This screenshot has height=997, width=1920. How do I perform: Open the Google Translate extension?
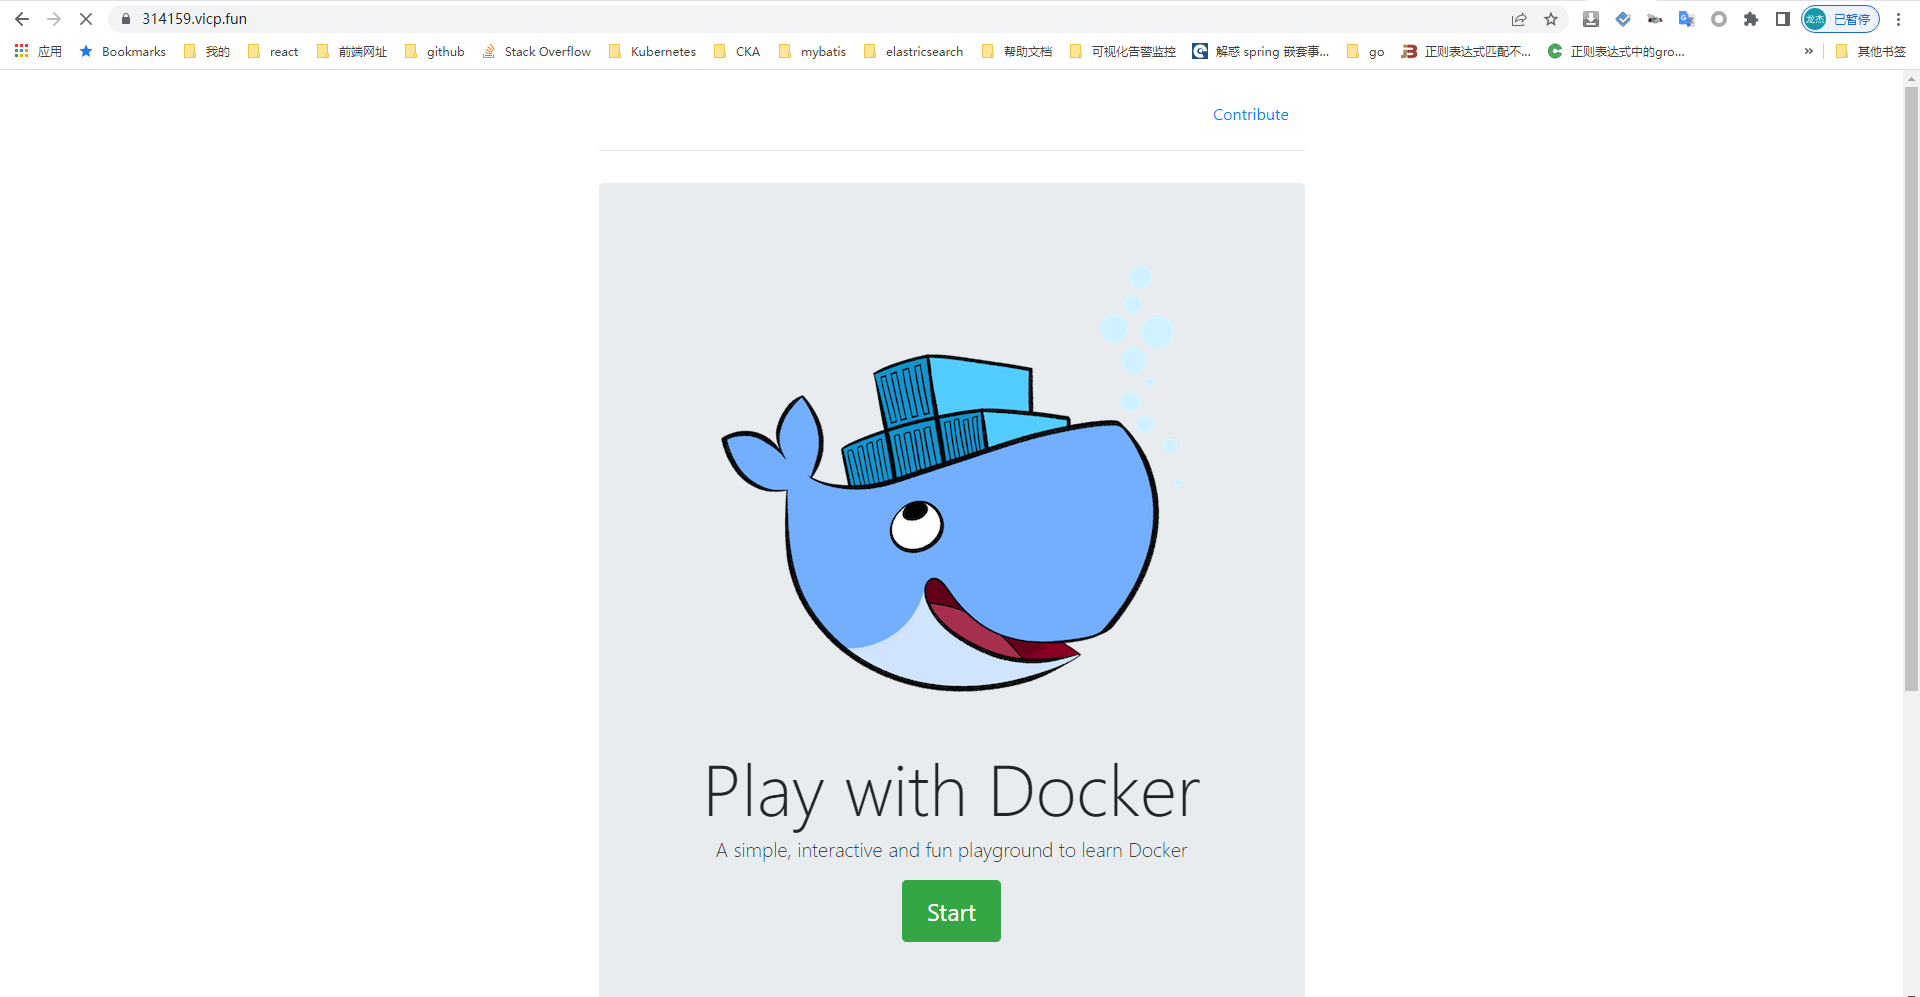1687,19
